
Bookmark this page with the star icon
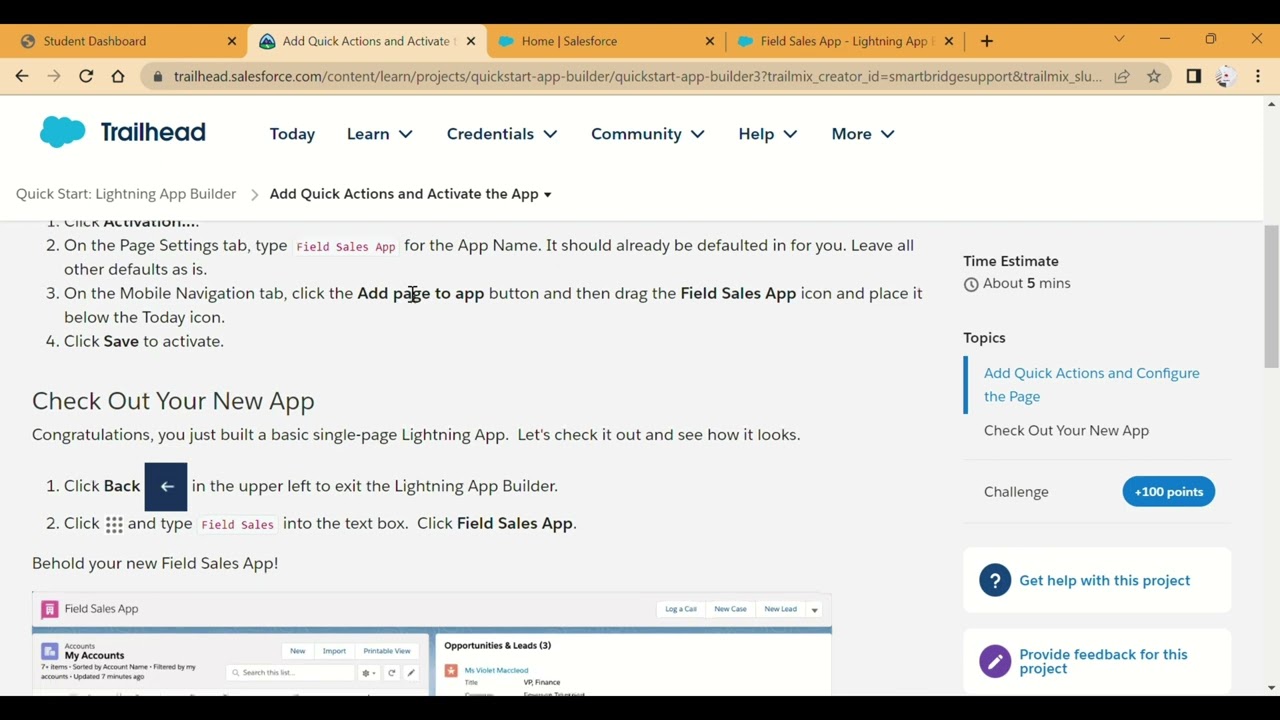pos(1154,76)
